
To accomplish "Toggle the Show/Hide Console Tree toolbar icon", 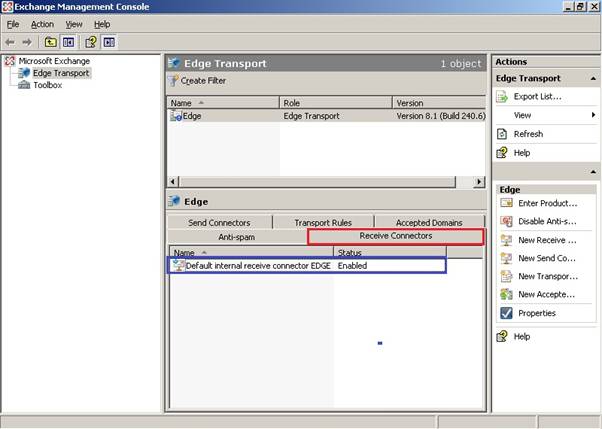I will click(68, 42).
